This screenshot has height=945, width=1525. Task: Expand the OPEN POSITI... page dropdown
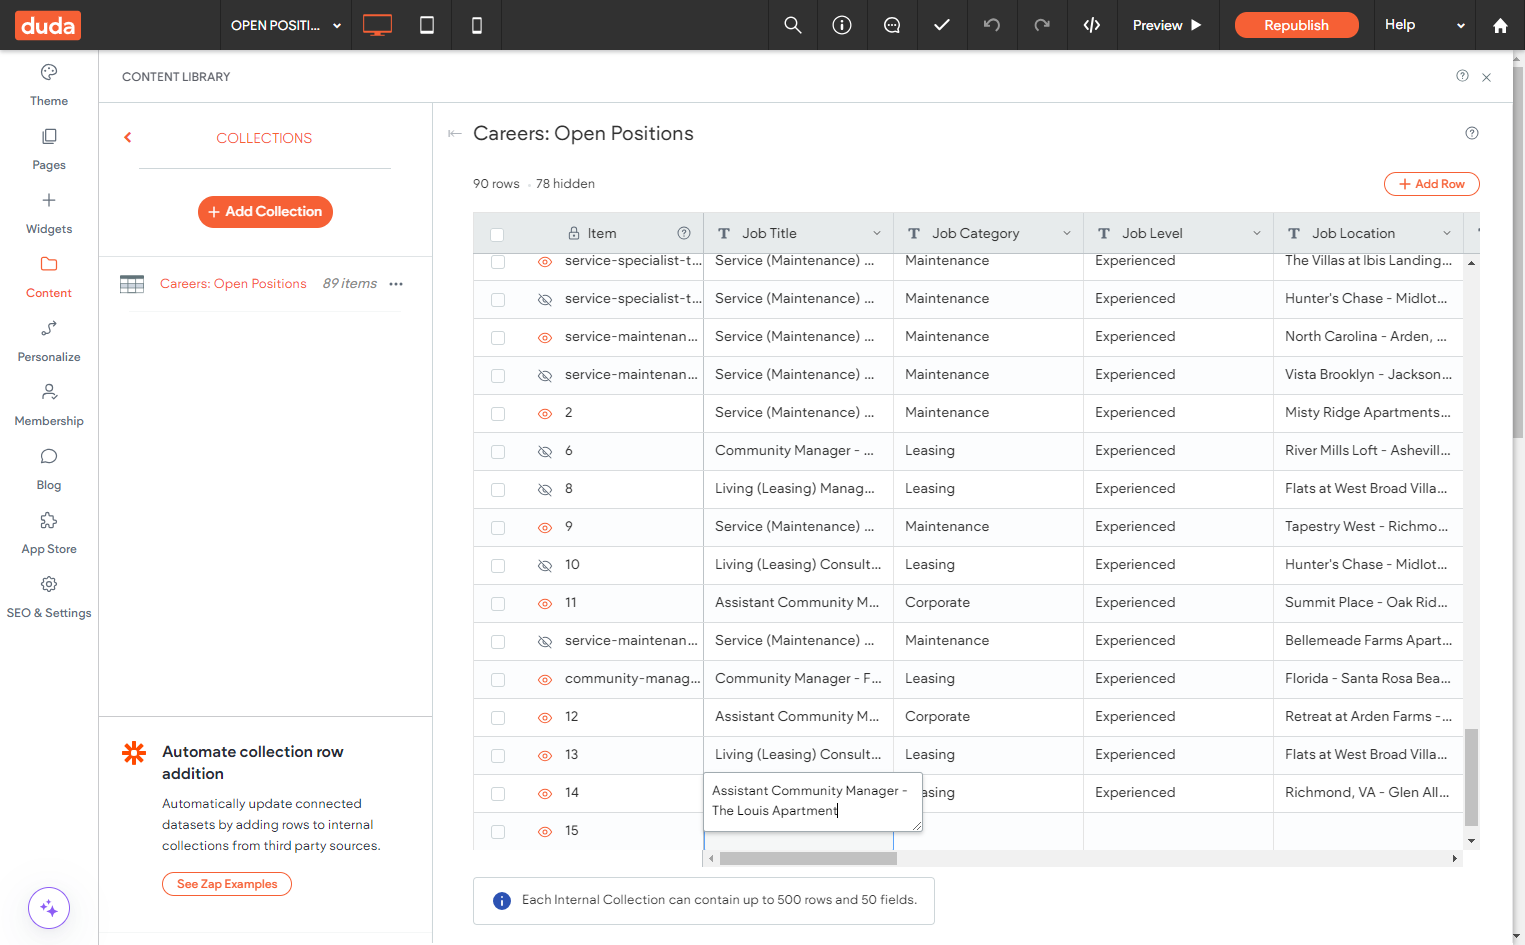pos(286,25)
